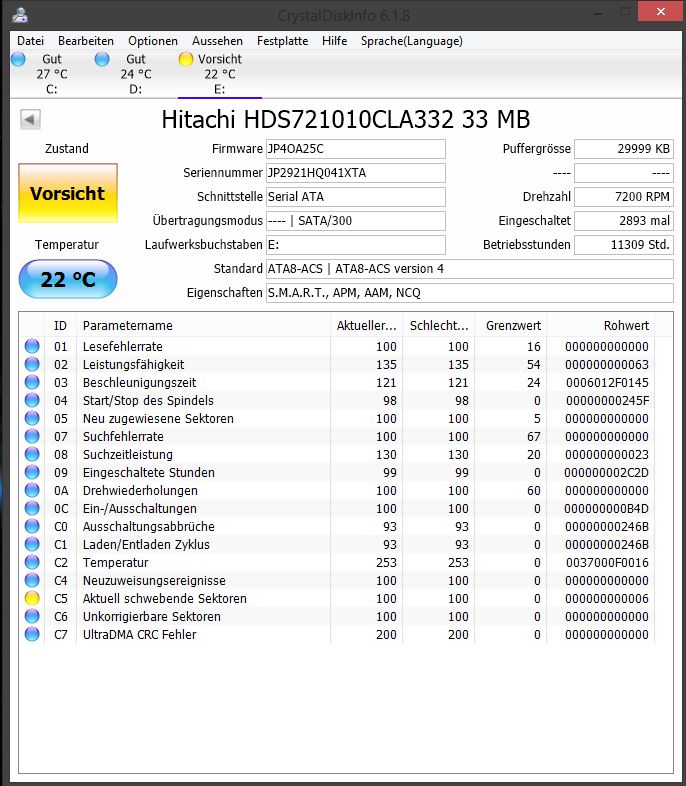Viewport: 686px width, 786px height.
Task: Click the Eigenschaften field S.M.A.R.T., APM, AAM, NCQ
Action: [470, 293]
